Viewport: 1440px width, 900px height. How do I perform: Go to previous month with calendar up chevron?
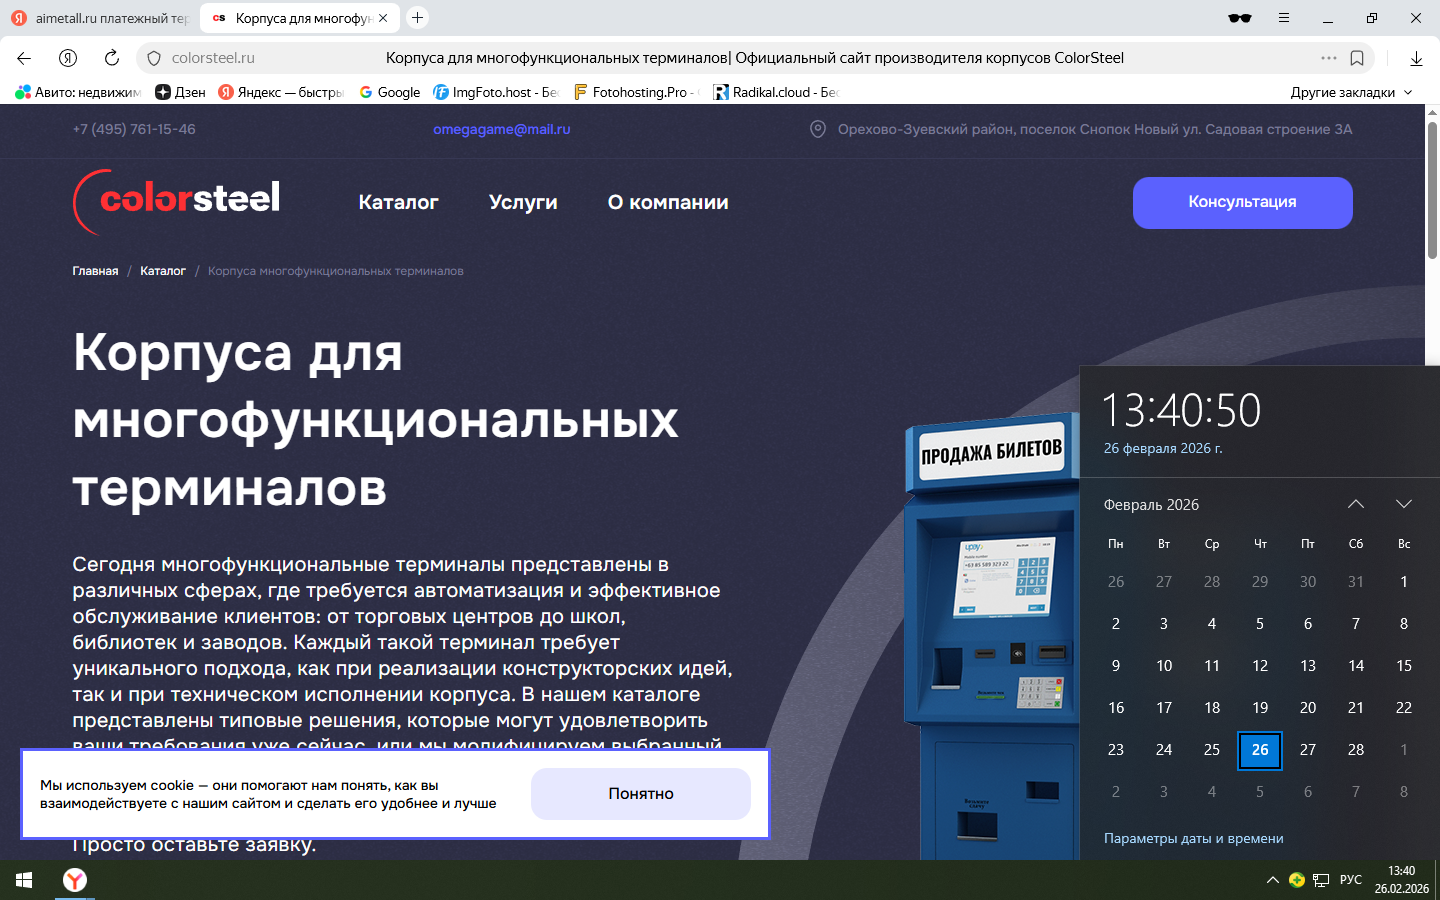(x=1356, y=504)
